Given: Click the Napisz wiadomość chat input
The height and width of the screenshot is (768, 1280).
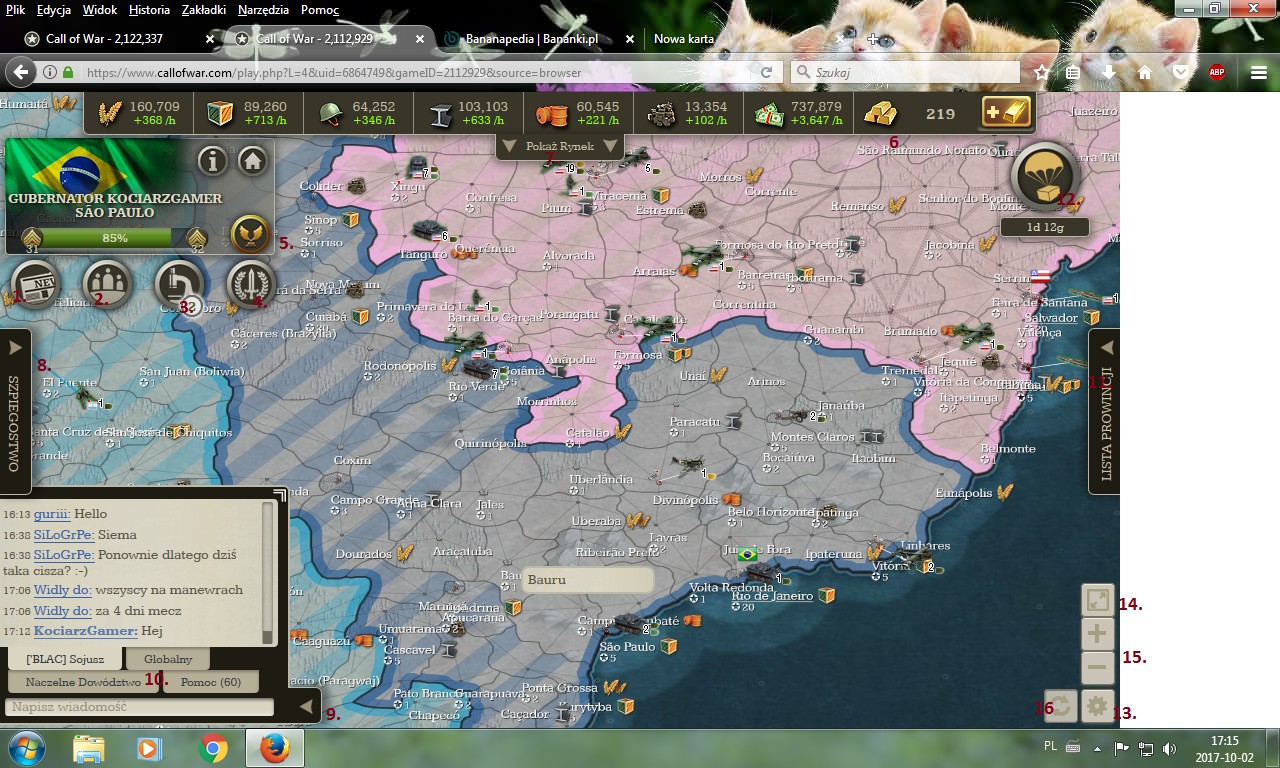Looking at the screenshot, I should [x=139, y=707].
